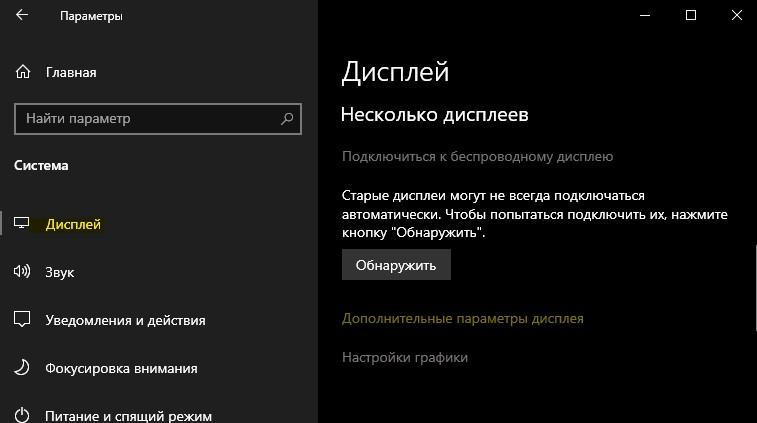Click the Дисплей monitor icon
The height and width of the screenshot is (423, 757).
coord(21,223)
